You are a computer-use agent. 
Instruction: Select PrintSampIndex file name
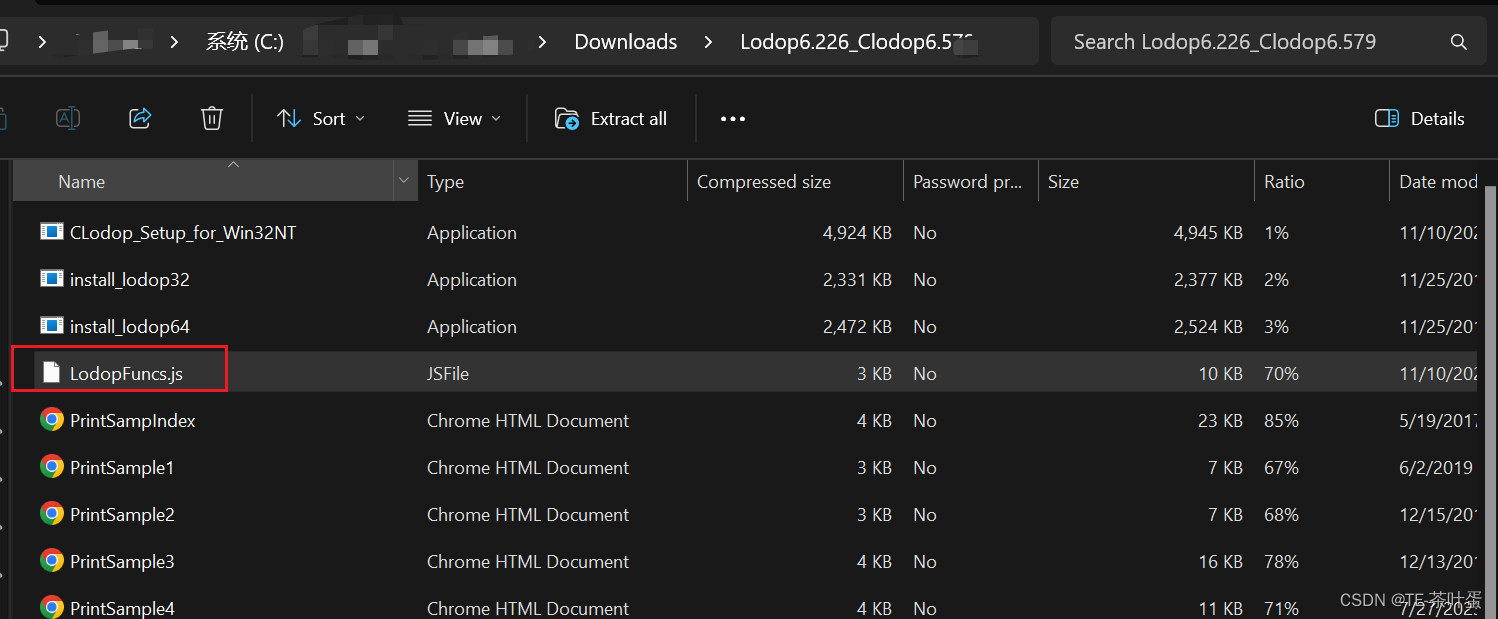(133, 421)
